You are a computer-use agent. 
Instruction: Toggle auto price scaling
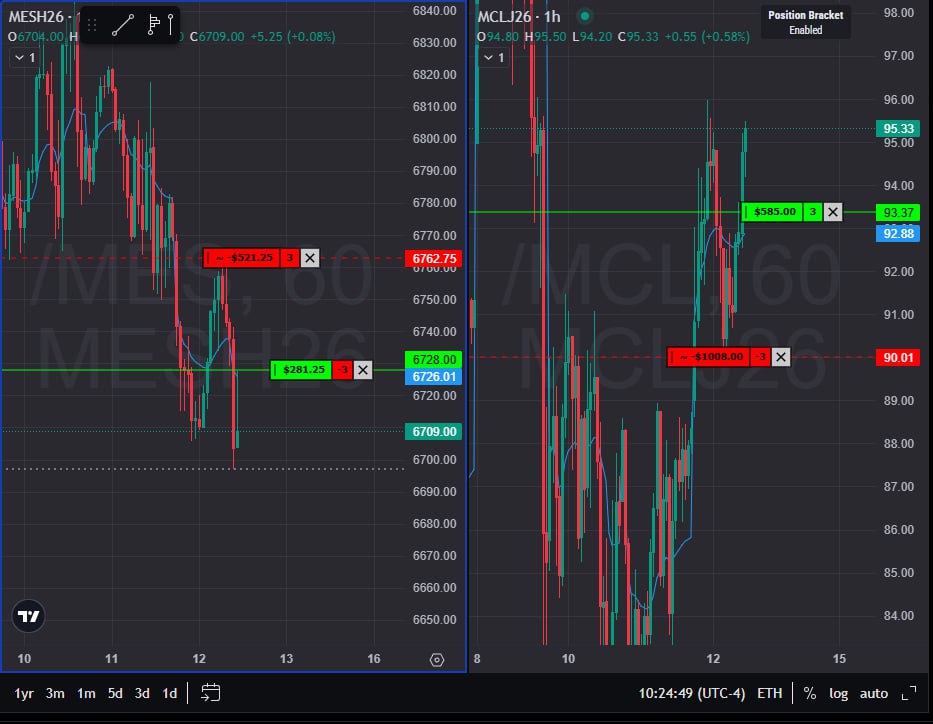[873, 692]
